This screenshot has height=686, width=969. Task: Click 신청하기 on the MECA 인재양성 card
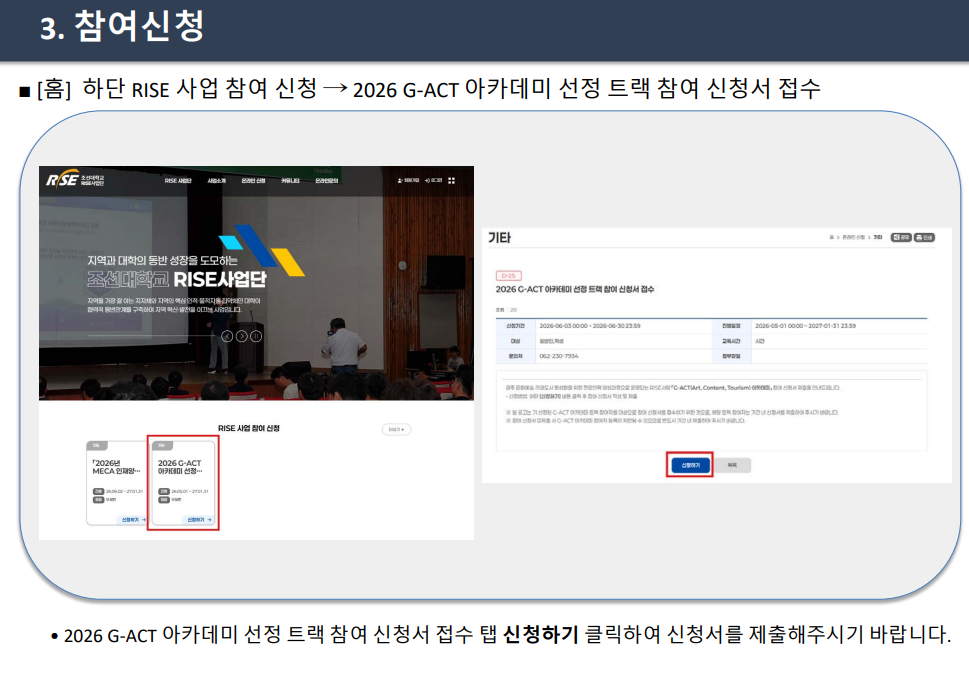pos(133,520)
